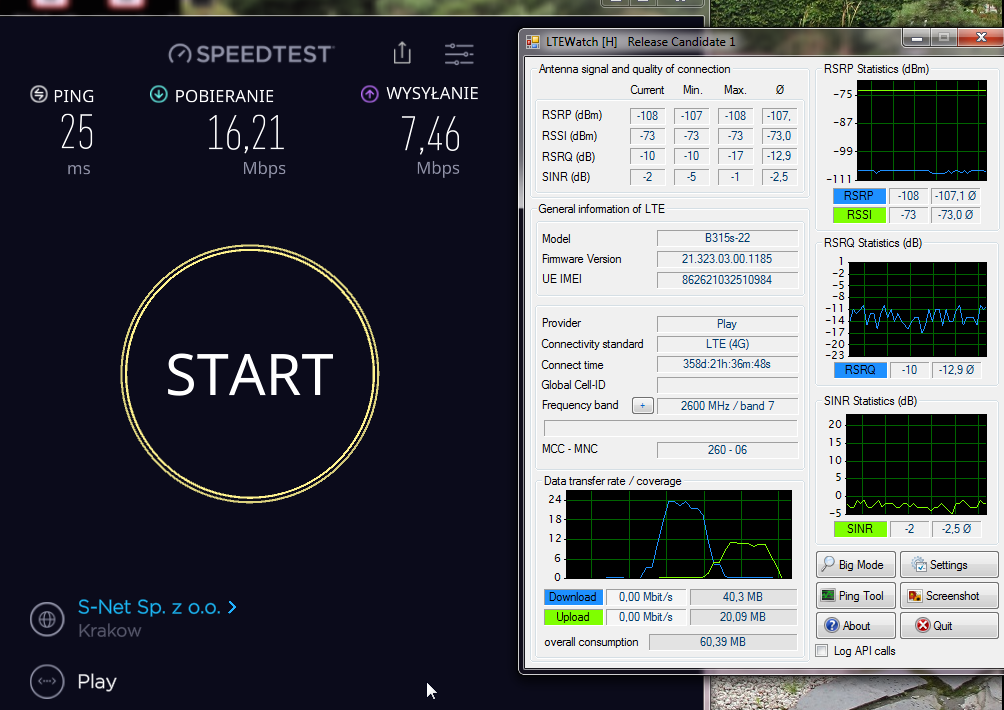Viewport: 1004px width, 710px height.
Task: Click upload total 20,09 MB
Action: point(743,617)
